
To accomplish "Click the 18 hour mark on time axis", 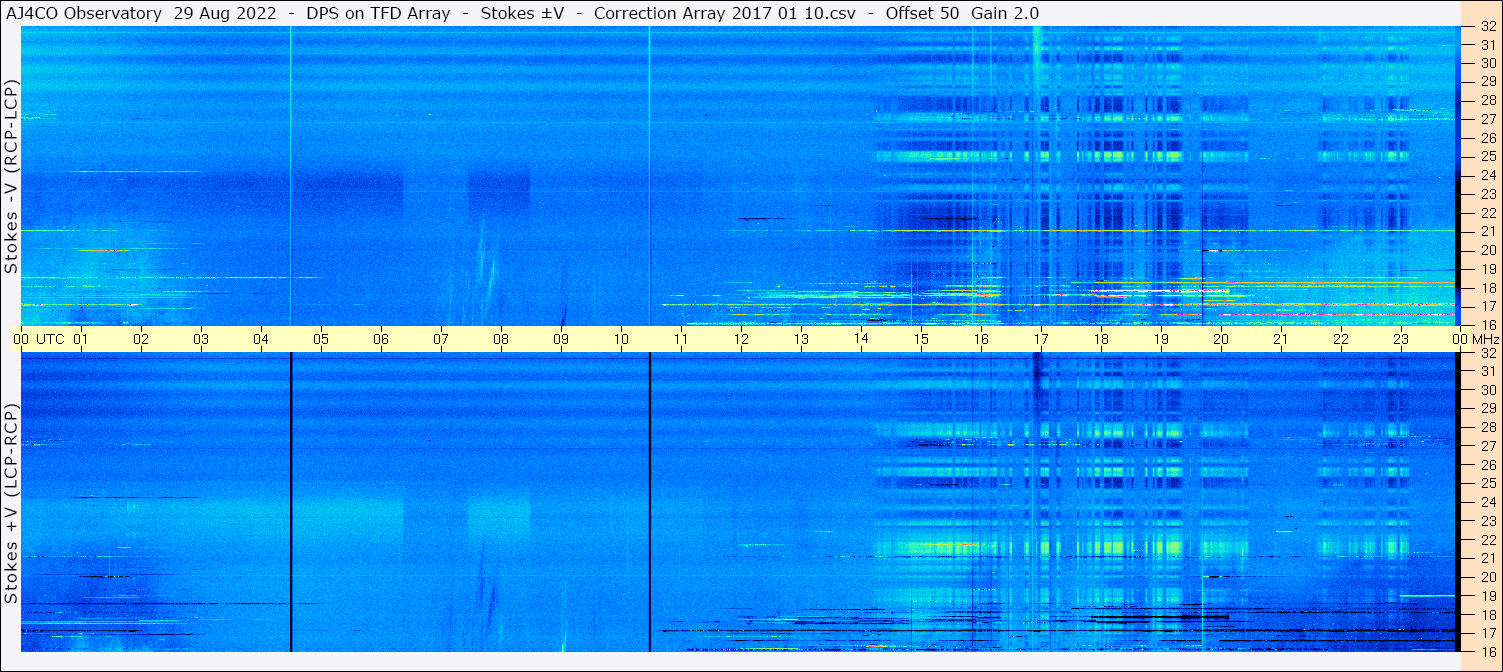I will click(1101, 339).
